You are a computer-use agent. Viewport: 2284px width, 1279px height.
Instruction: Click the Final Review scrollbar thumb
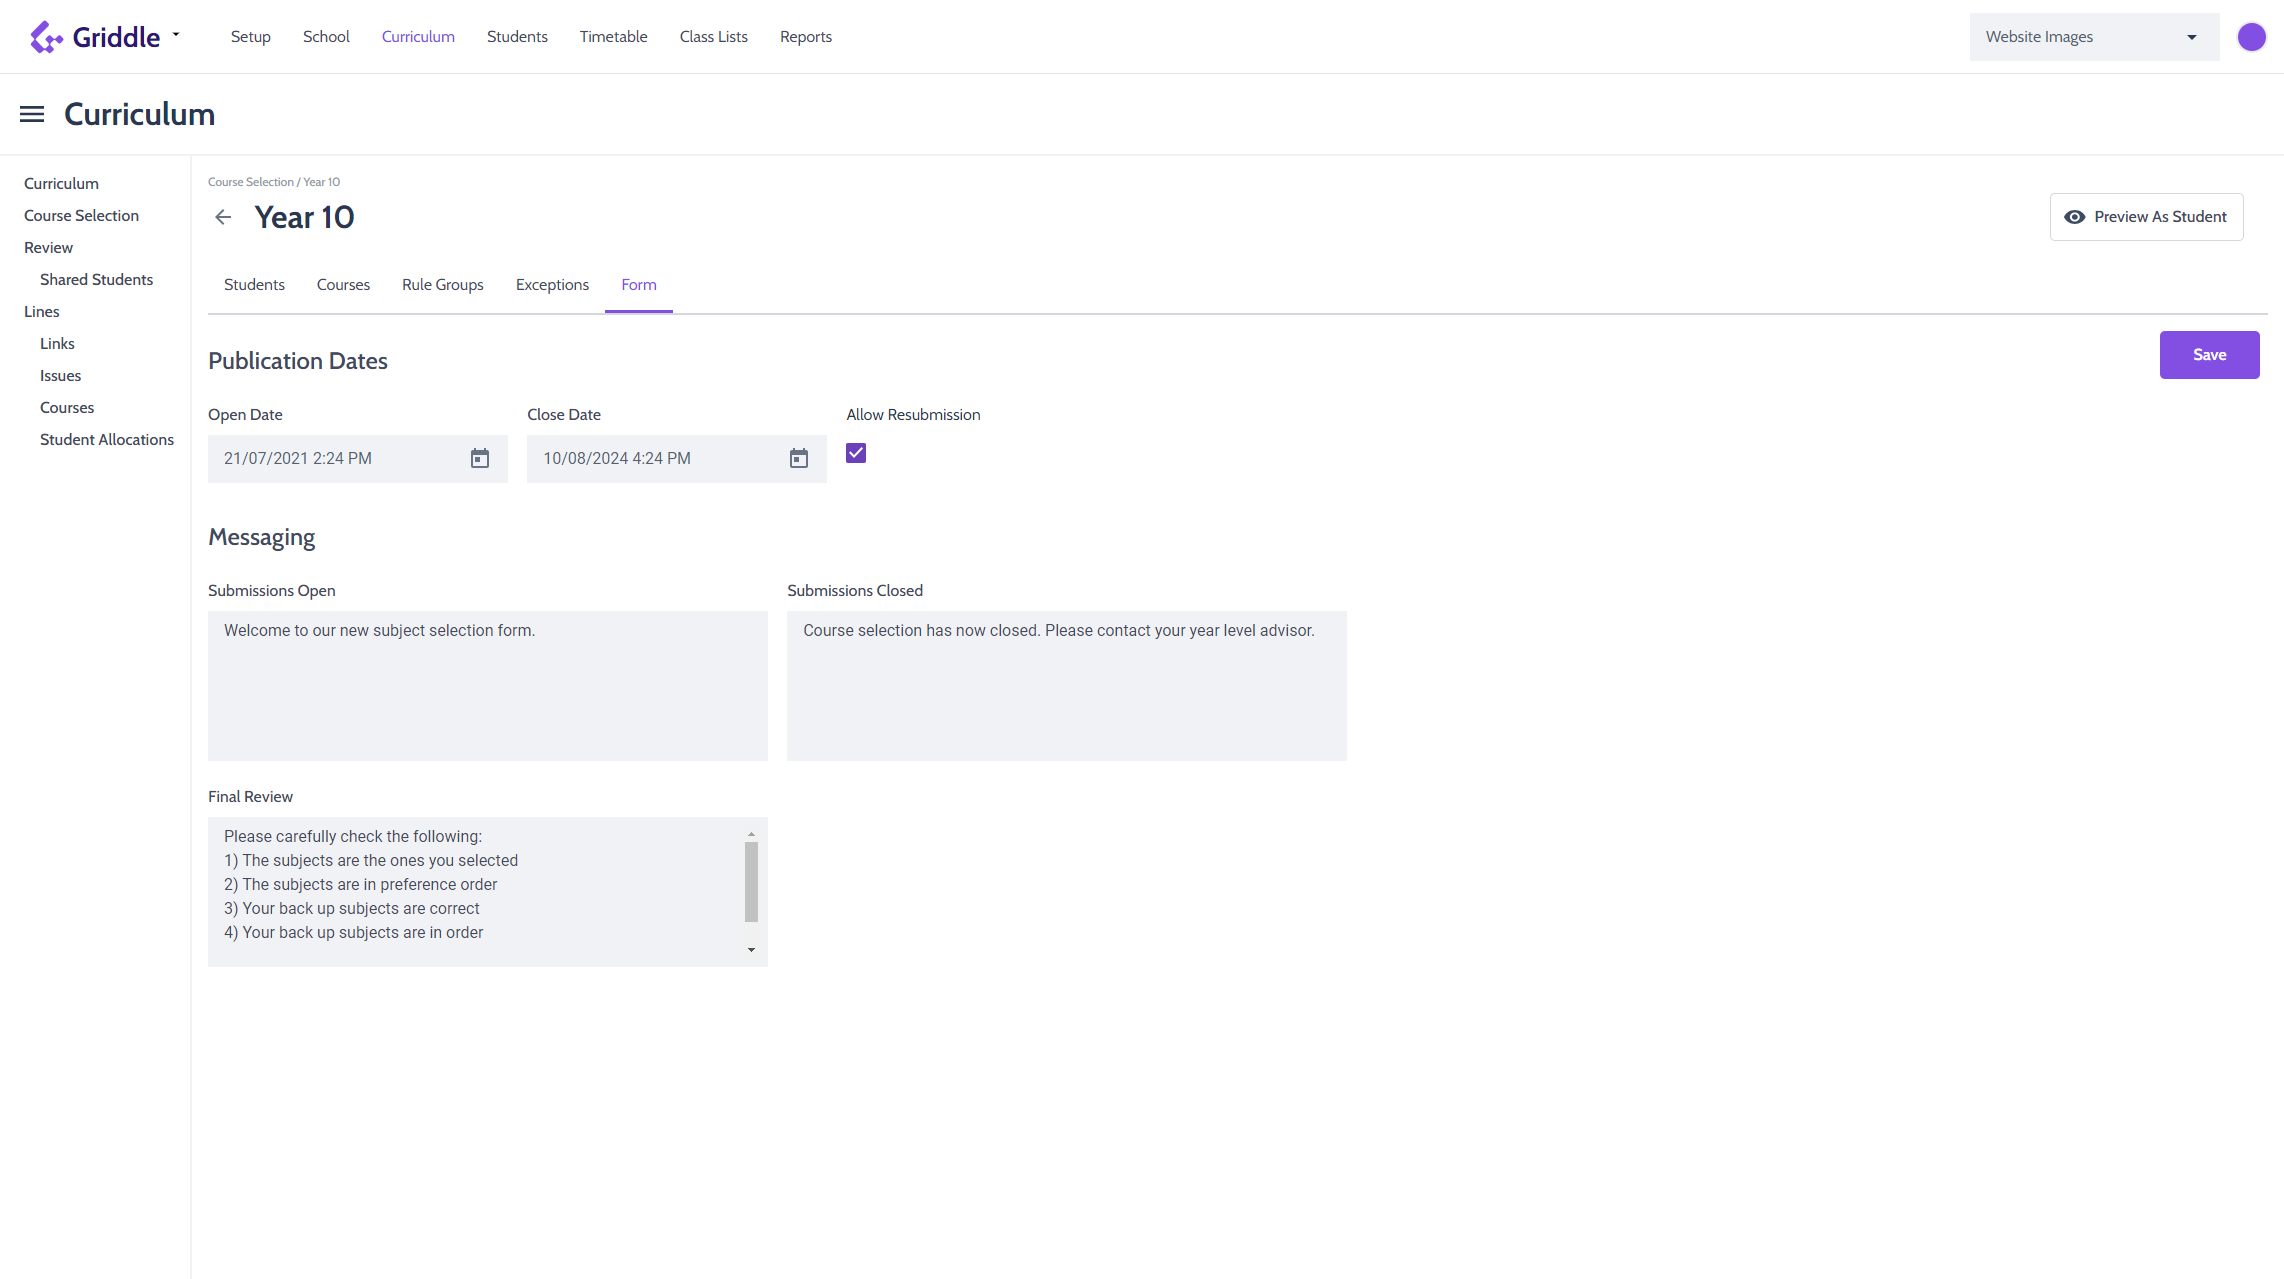(x=751, y=881)
